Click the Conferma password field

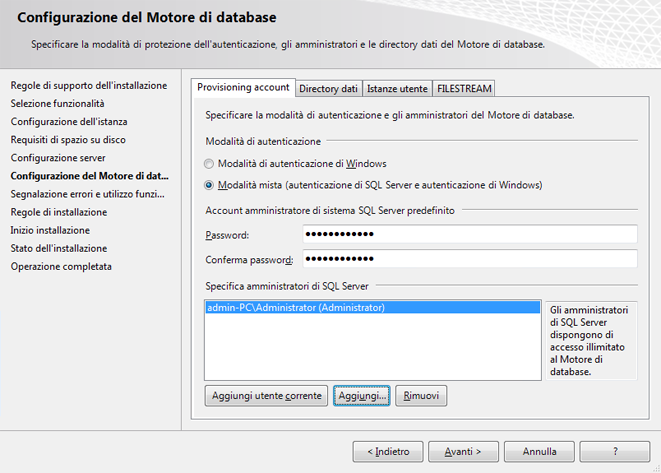click(x=470, y=258)
